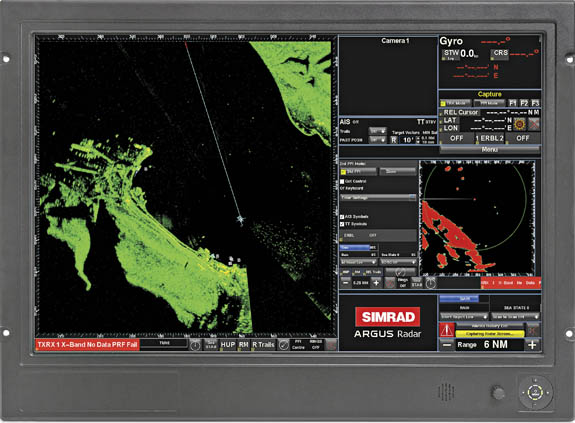Click the Alarms History List button
575x423 pixels.
click(x=490, y=326)
